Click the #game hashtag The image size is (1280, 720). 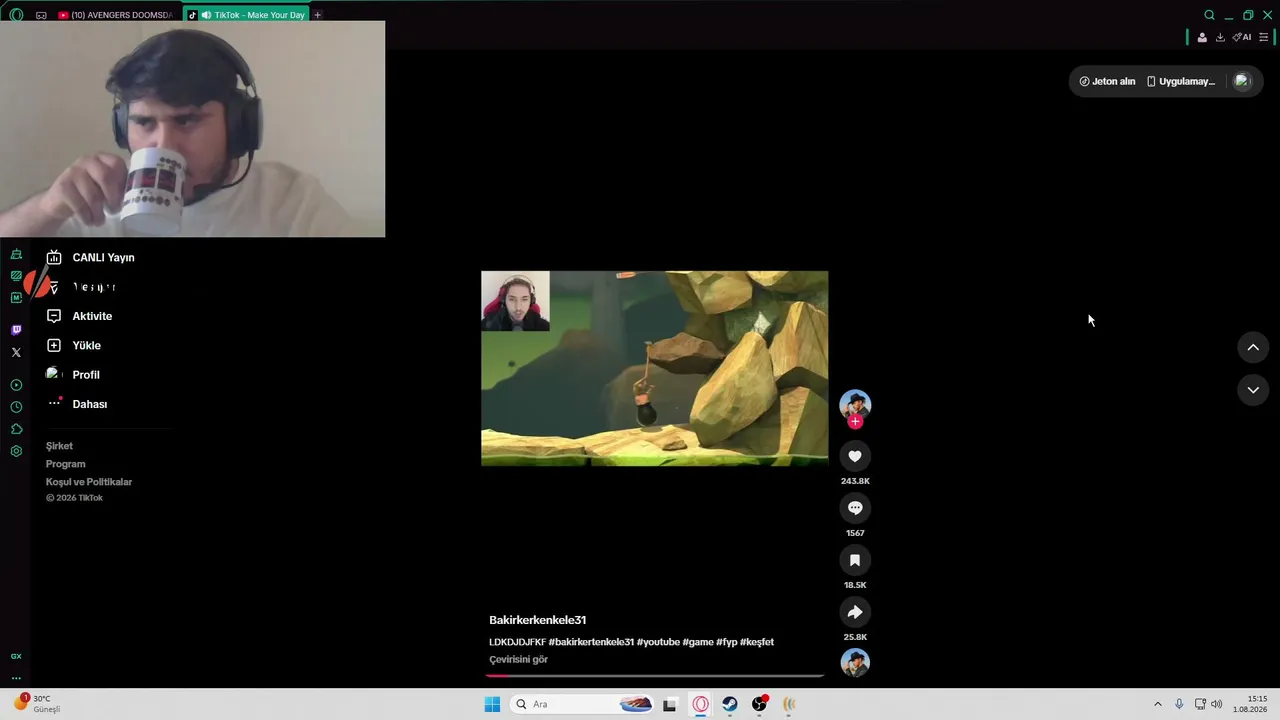point(698,642)
